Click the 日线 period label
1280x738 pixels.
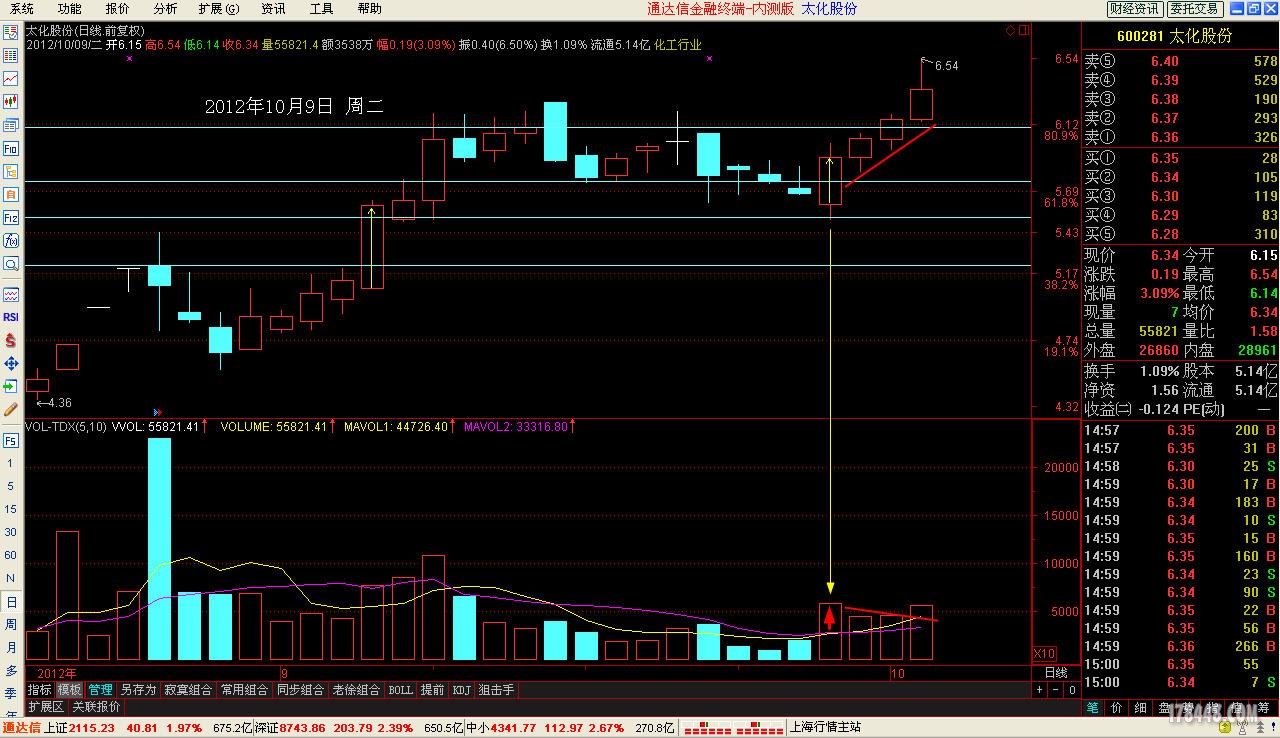tap(1056, 673)
